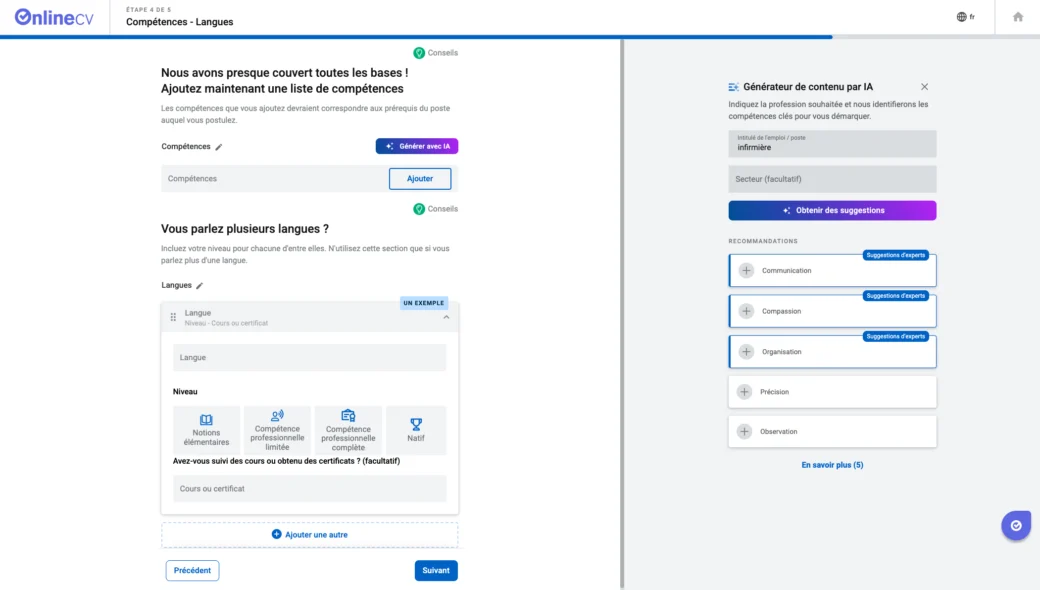Add the Précision suggestion with plus icon

[744, 392]
